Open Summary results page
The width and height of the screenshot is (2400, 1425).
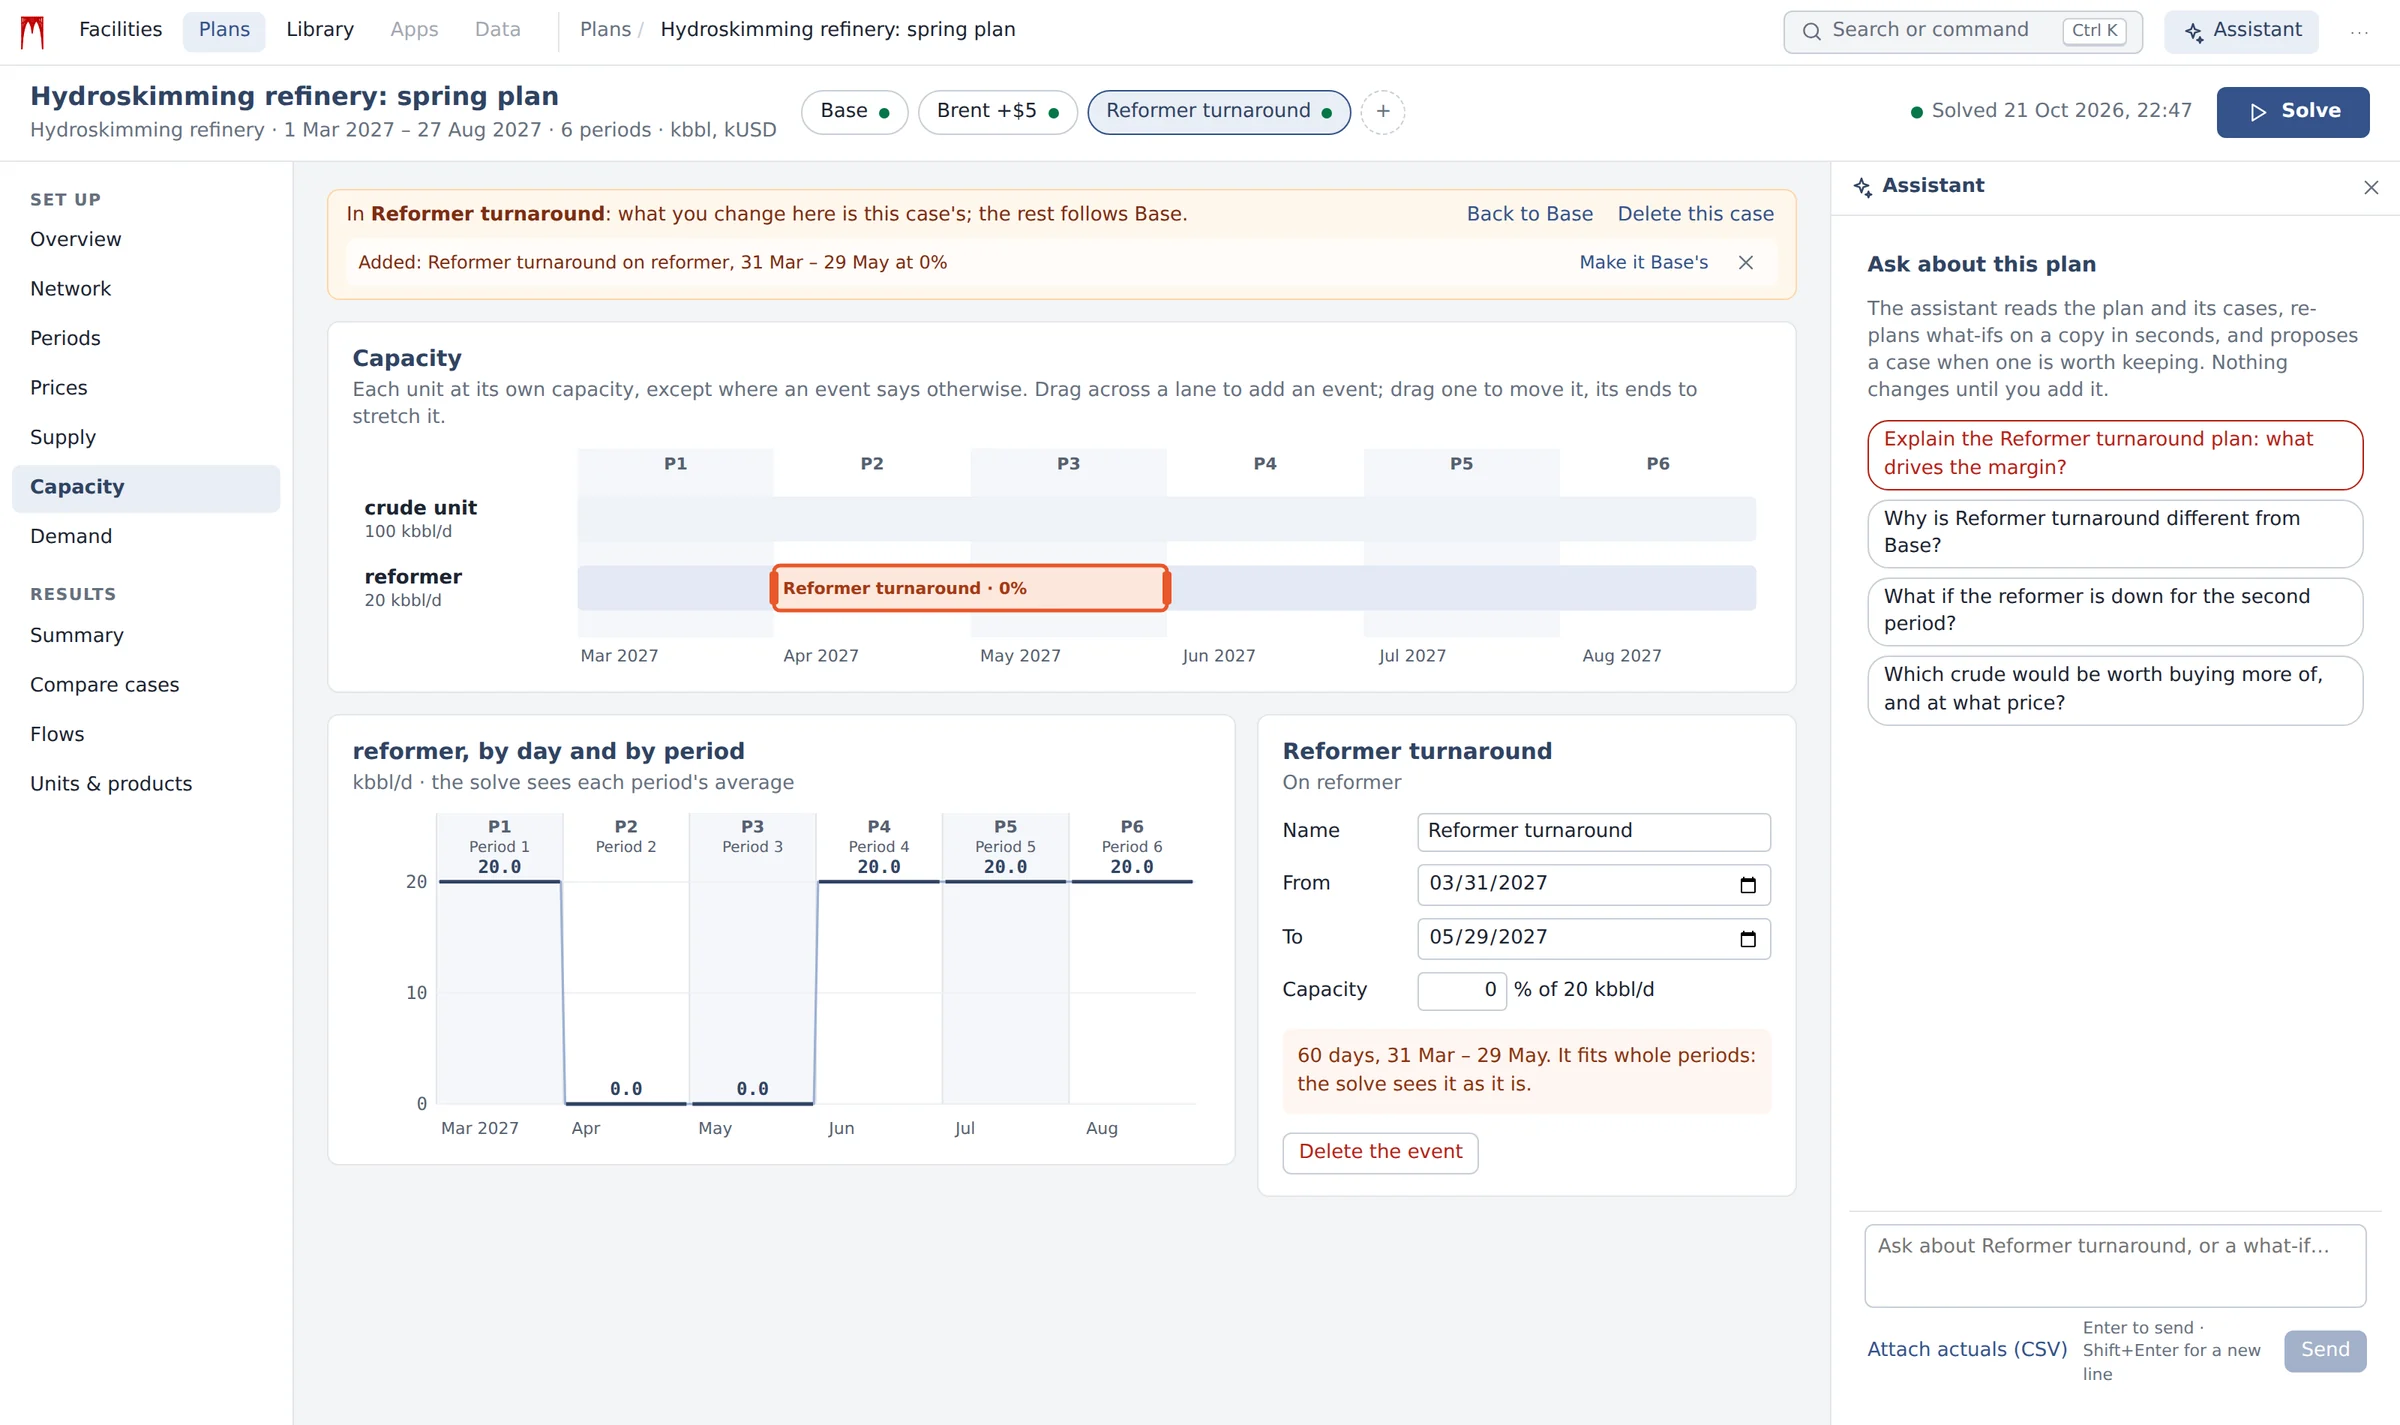click(x=146, y=635)
